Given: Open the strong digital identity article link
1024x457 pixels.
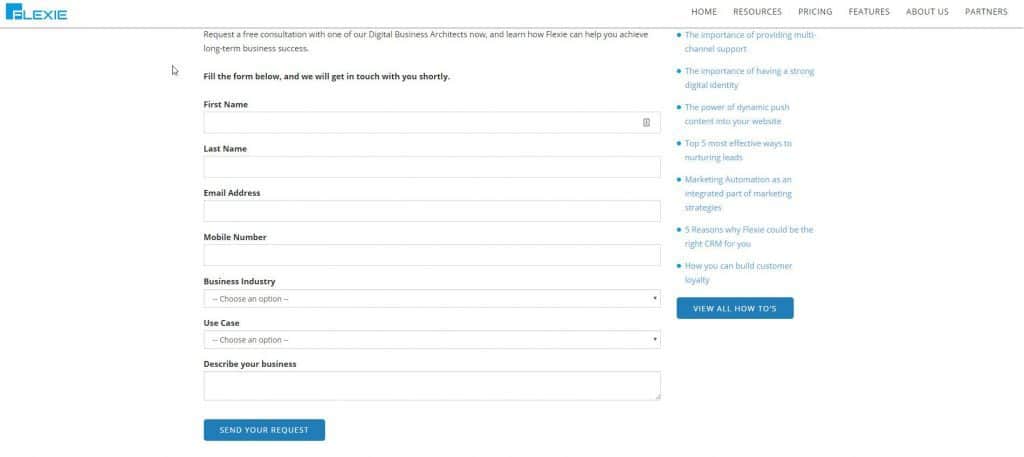Looking at the screenshot, I should point(749,78).
